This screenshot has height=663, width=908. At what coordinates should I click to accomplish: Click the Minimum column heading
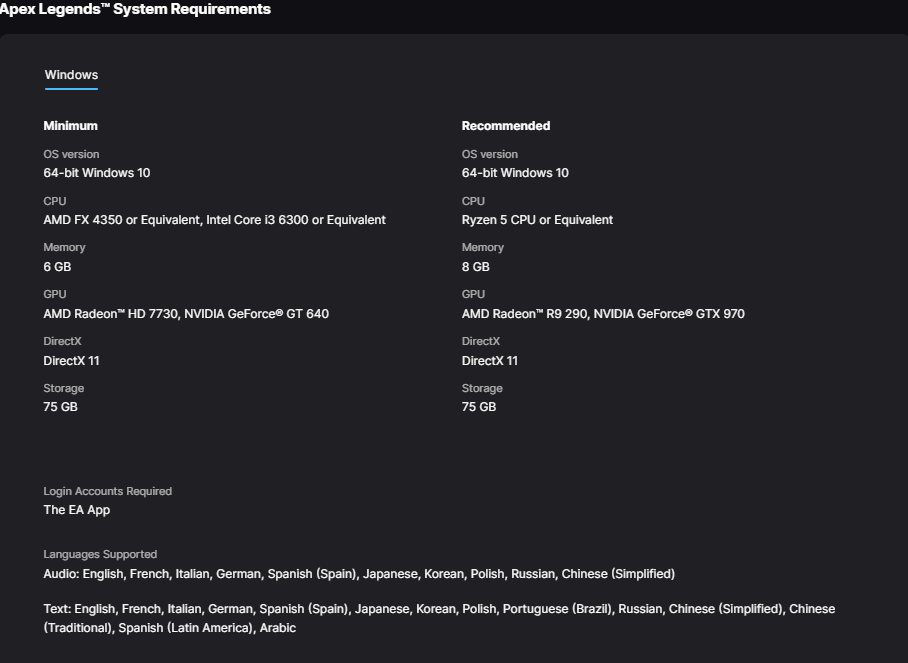70,126
